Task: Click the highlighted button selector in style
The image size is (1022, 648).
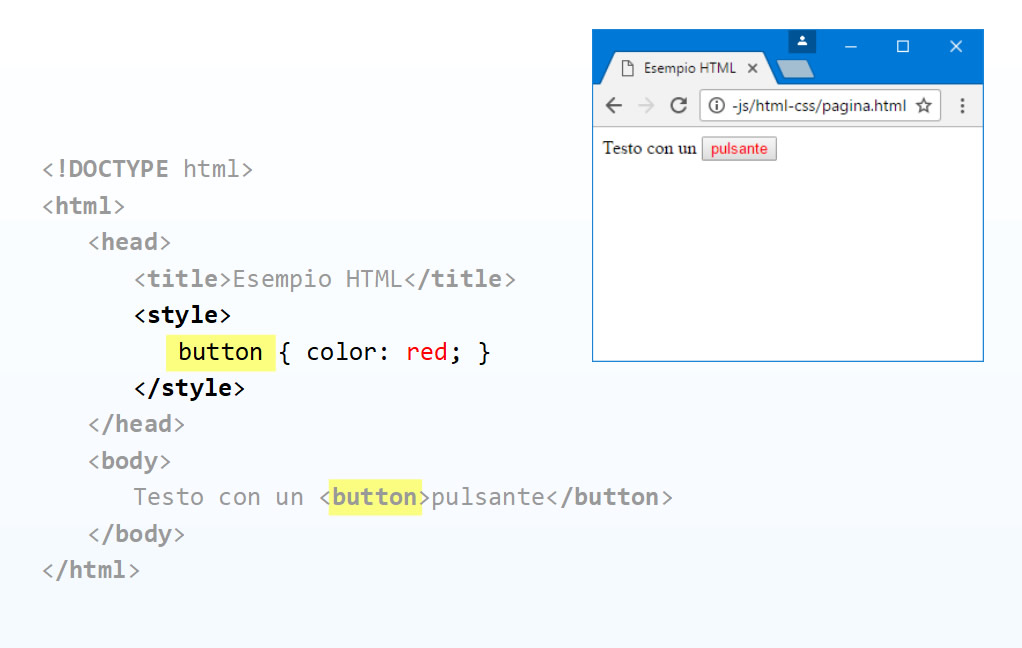Action: click(x=220, y=353)
